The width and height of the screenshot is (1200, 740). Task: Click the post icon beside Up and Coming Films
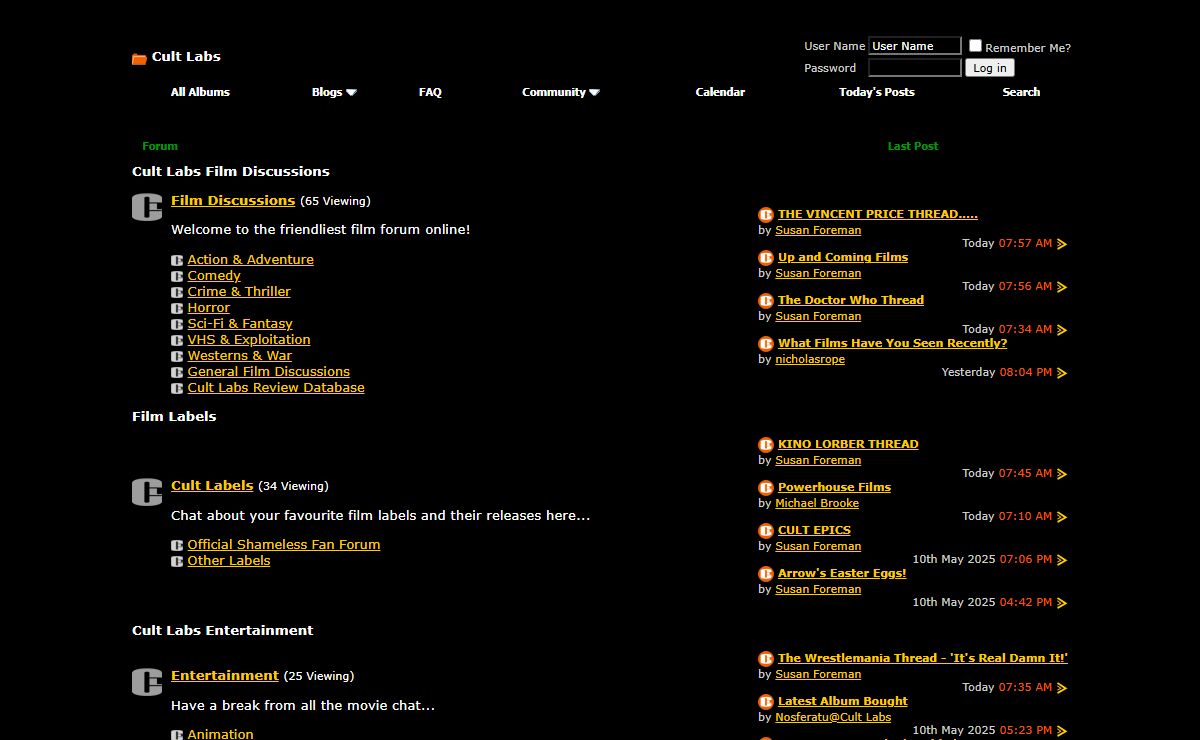click(766, 257)
